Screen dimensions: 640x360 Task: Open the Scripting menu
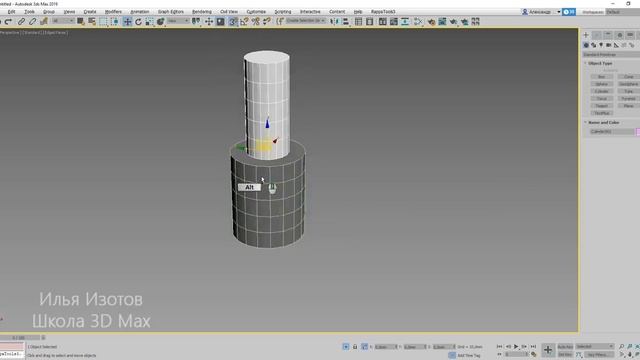[283, 12]
